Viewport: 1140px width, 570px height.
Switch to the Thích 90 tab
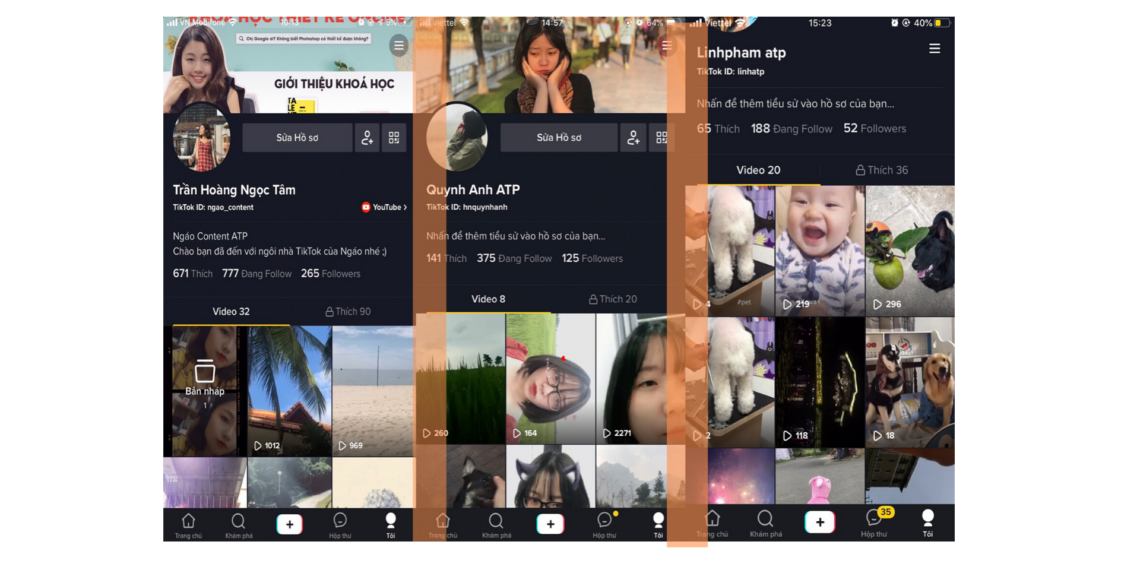[348, 311]
